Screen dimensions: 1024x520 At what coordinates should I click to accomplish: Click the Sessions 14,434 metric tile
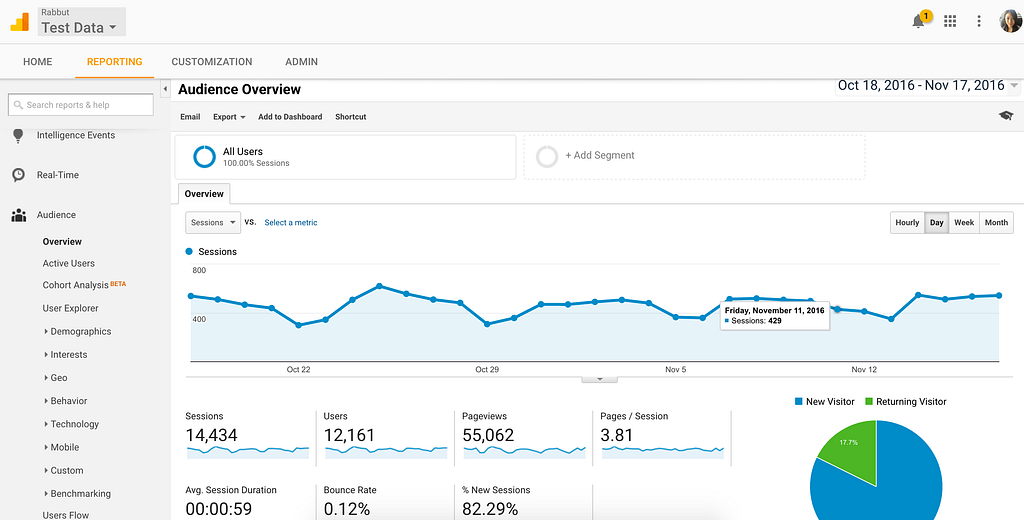pos(248,436)
